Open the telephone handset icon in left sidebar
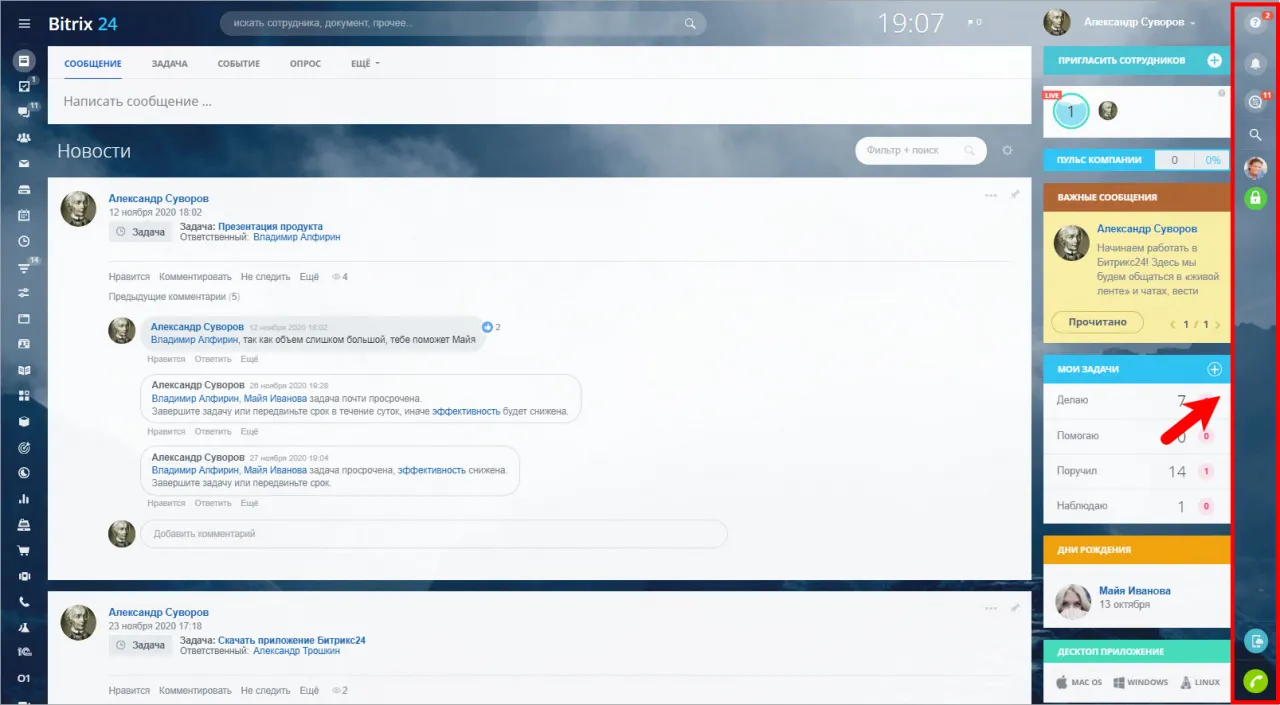The height and width of the screenshot is (705, 1280). (24, 602)
